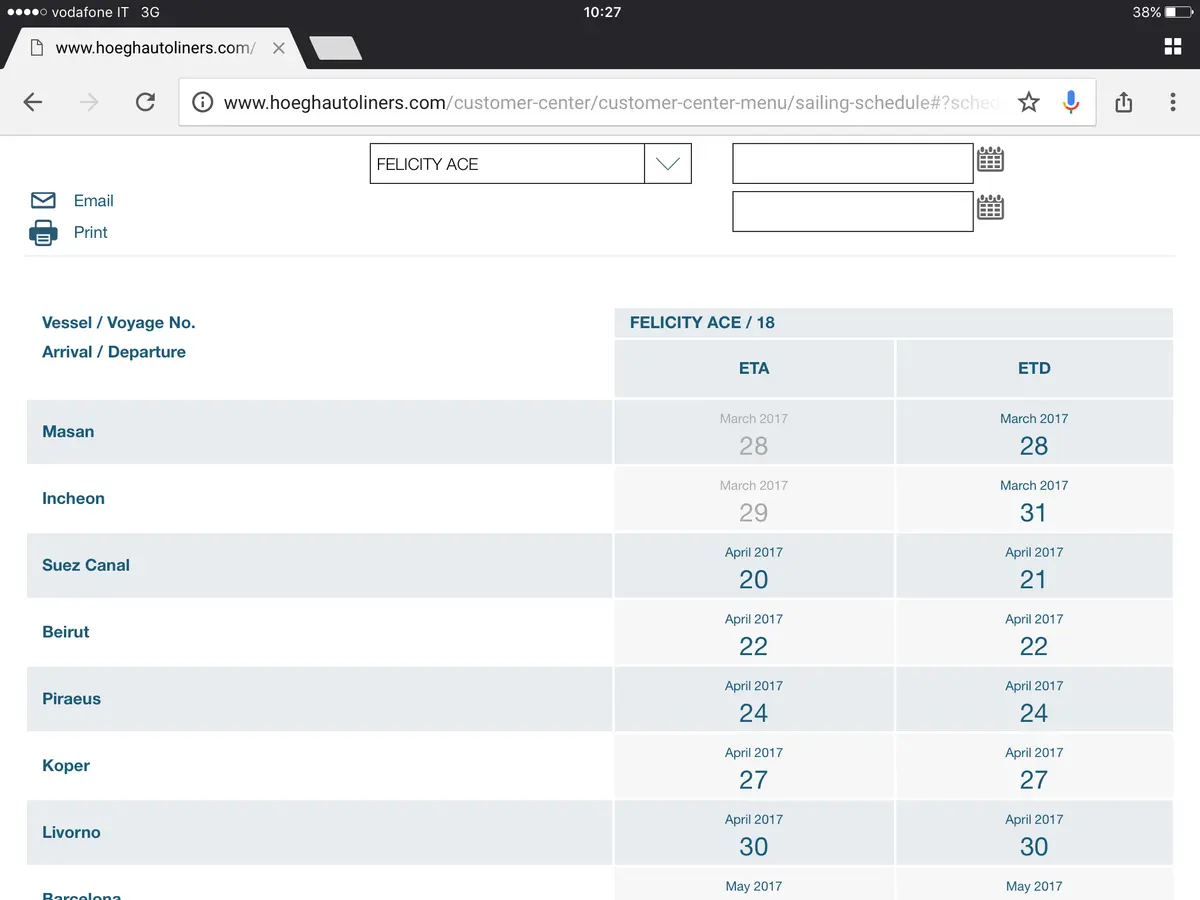The width and height of the screenshot is (1200, 900).
Task: Reload the current page
Action: pos(145,102)
